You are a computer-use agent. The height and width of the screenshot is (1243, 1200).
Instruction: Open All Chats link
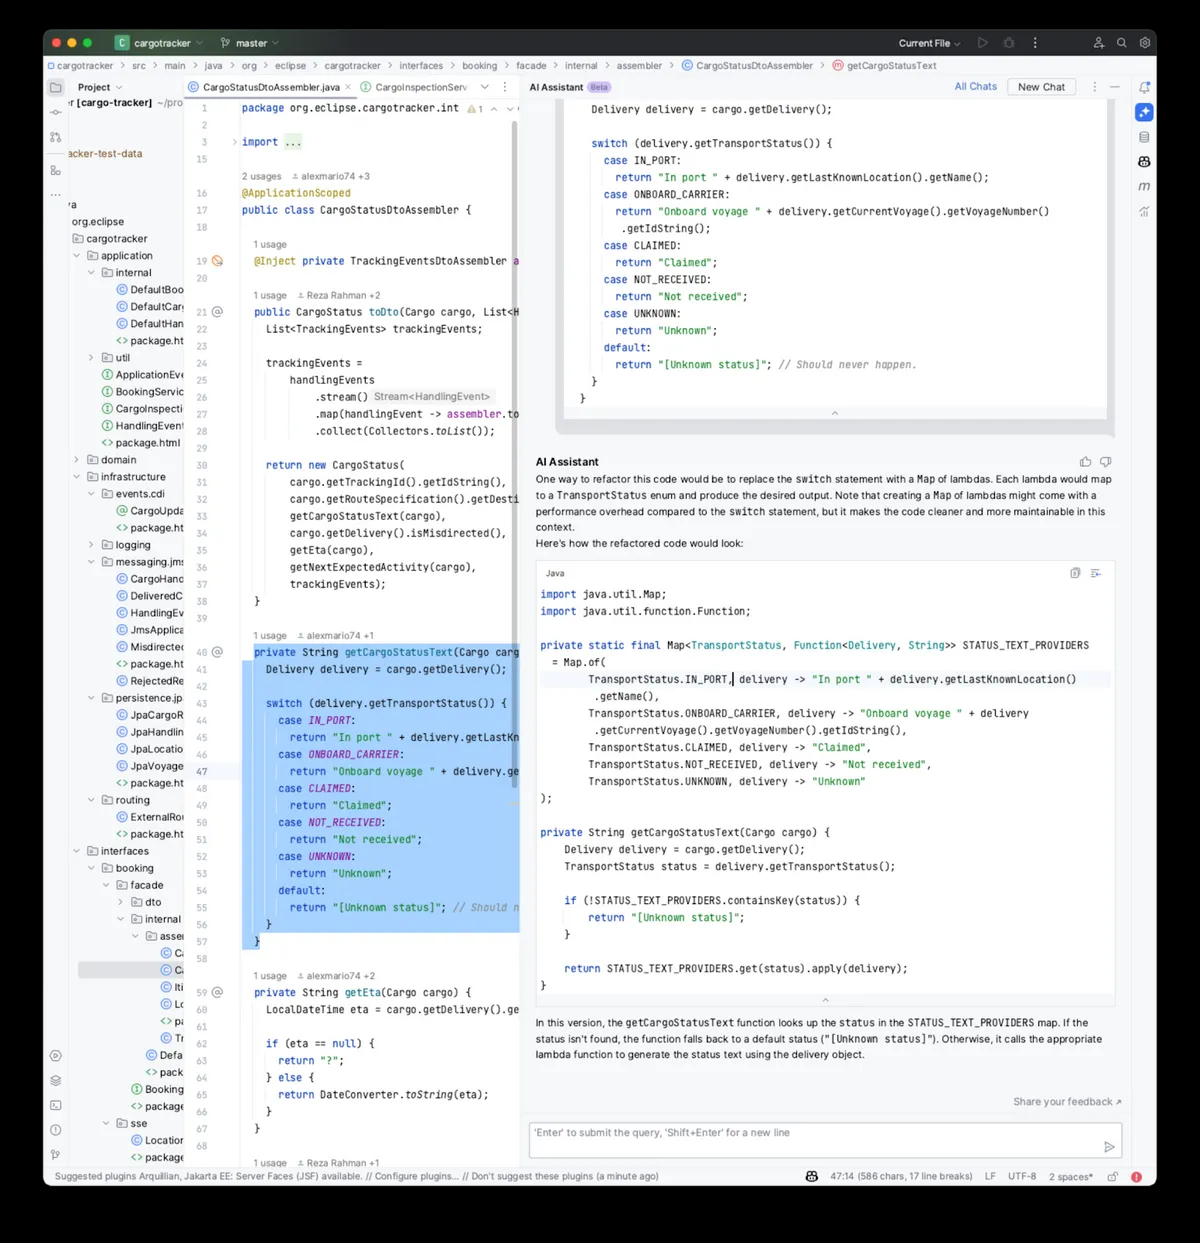(976, 87)
